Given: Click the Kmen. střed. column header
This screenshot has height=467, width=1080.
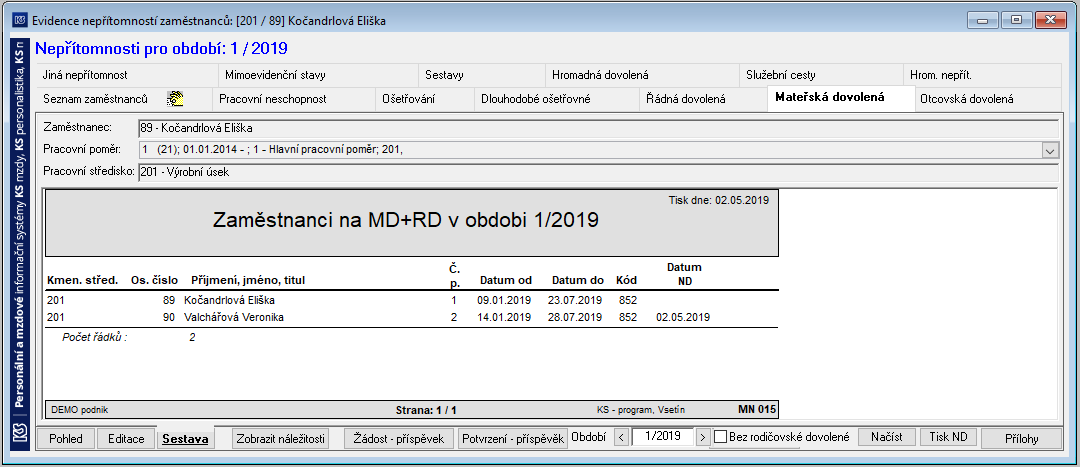Looking at the screenshot, I should tap(83, 280).
